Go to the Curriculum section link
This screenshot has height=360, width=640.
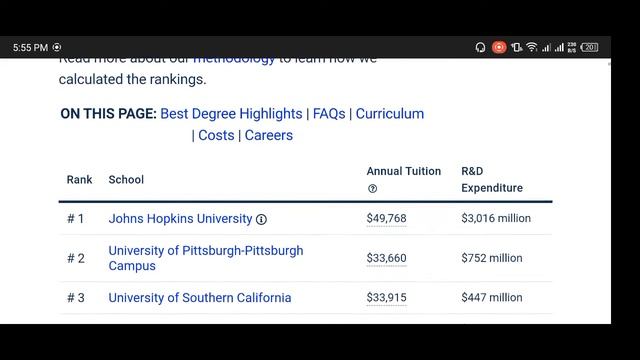tap(390, 113)
